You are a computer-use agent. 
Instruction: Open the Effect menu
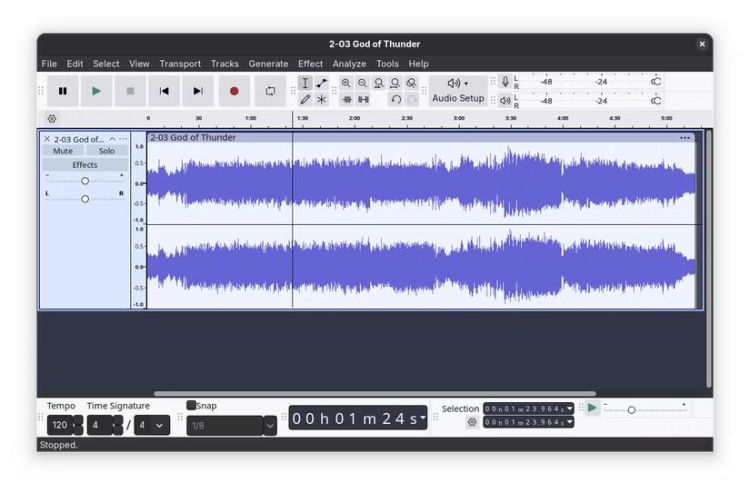point(310,64)
